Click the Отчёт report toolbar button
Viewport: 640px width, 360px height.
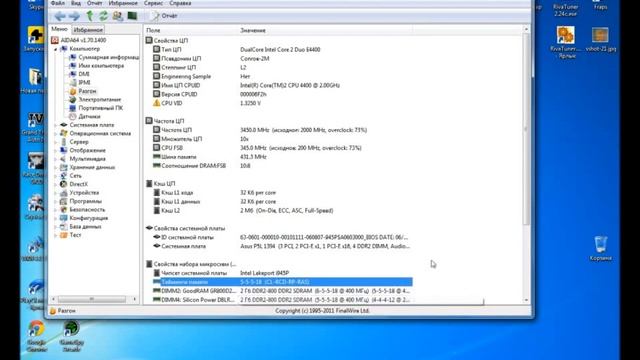(164, 16)
